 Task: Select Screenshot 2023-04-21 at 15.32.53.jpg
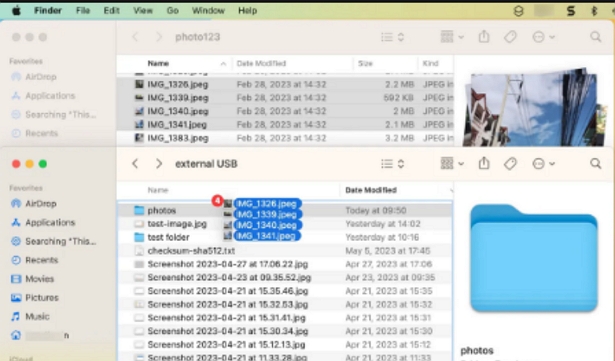coord(285,304)
